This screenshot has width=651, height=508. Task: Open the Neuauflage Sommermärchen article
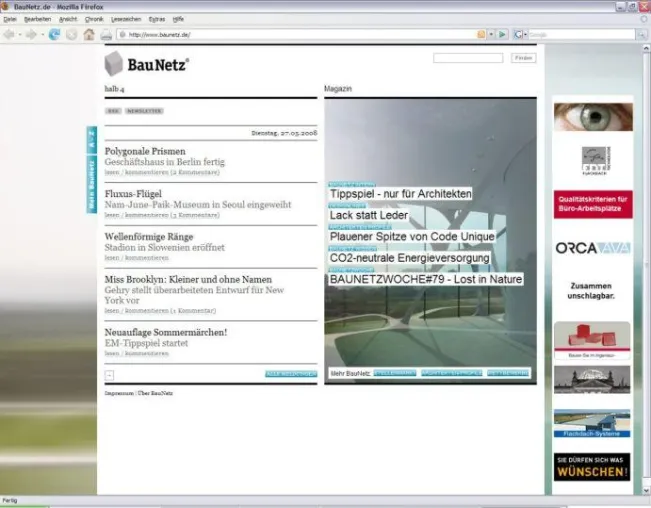click(x=166, y=332)
